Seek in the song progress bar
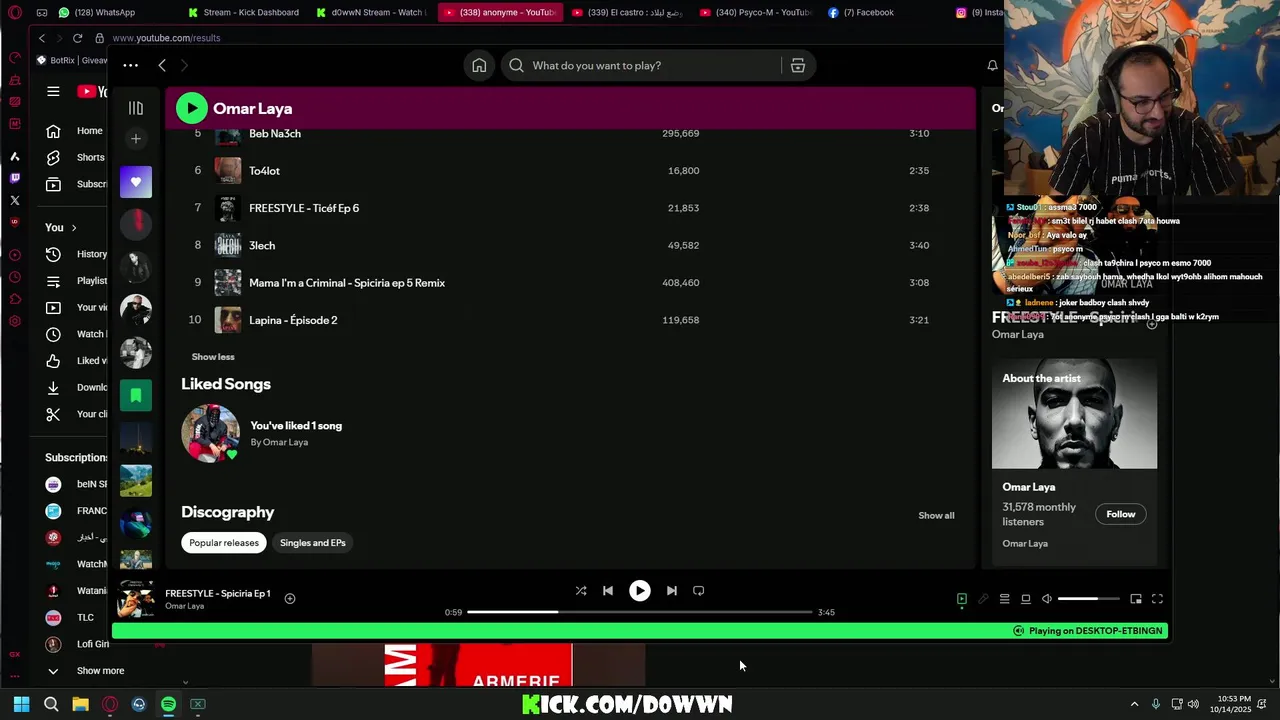The width and height of the screenshot is (1280, 720). tap(640, 612)
